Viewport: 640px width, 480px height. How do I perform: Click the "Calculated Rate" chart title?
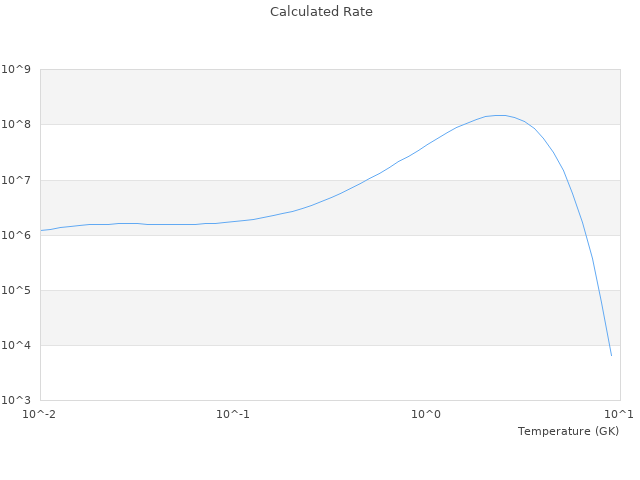[321, 12]
